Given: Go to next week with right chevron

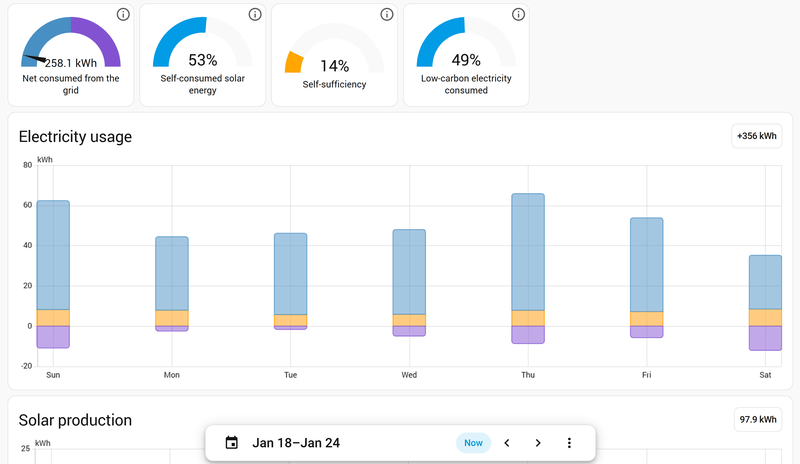Looking at the screenshot, I should pyautogui.click(x=538, y=443).
